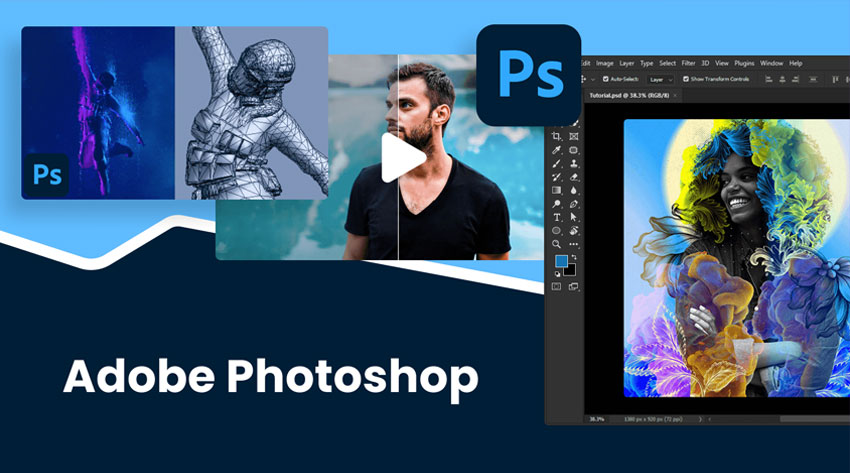
Task: Select the History Brush tool
Action: click(556, 177)
